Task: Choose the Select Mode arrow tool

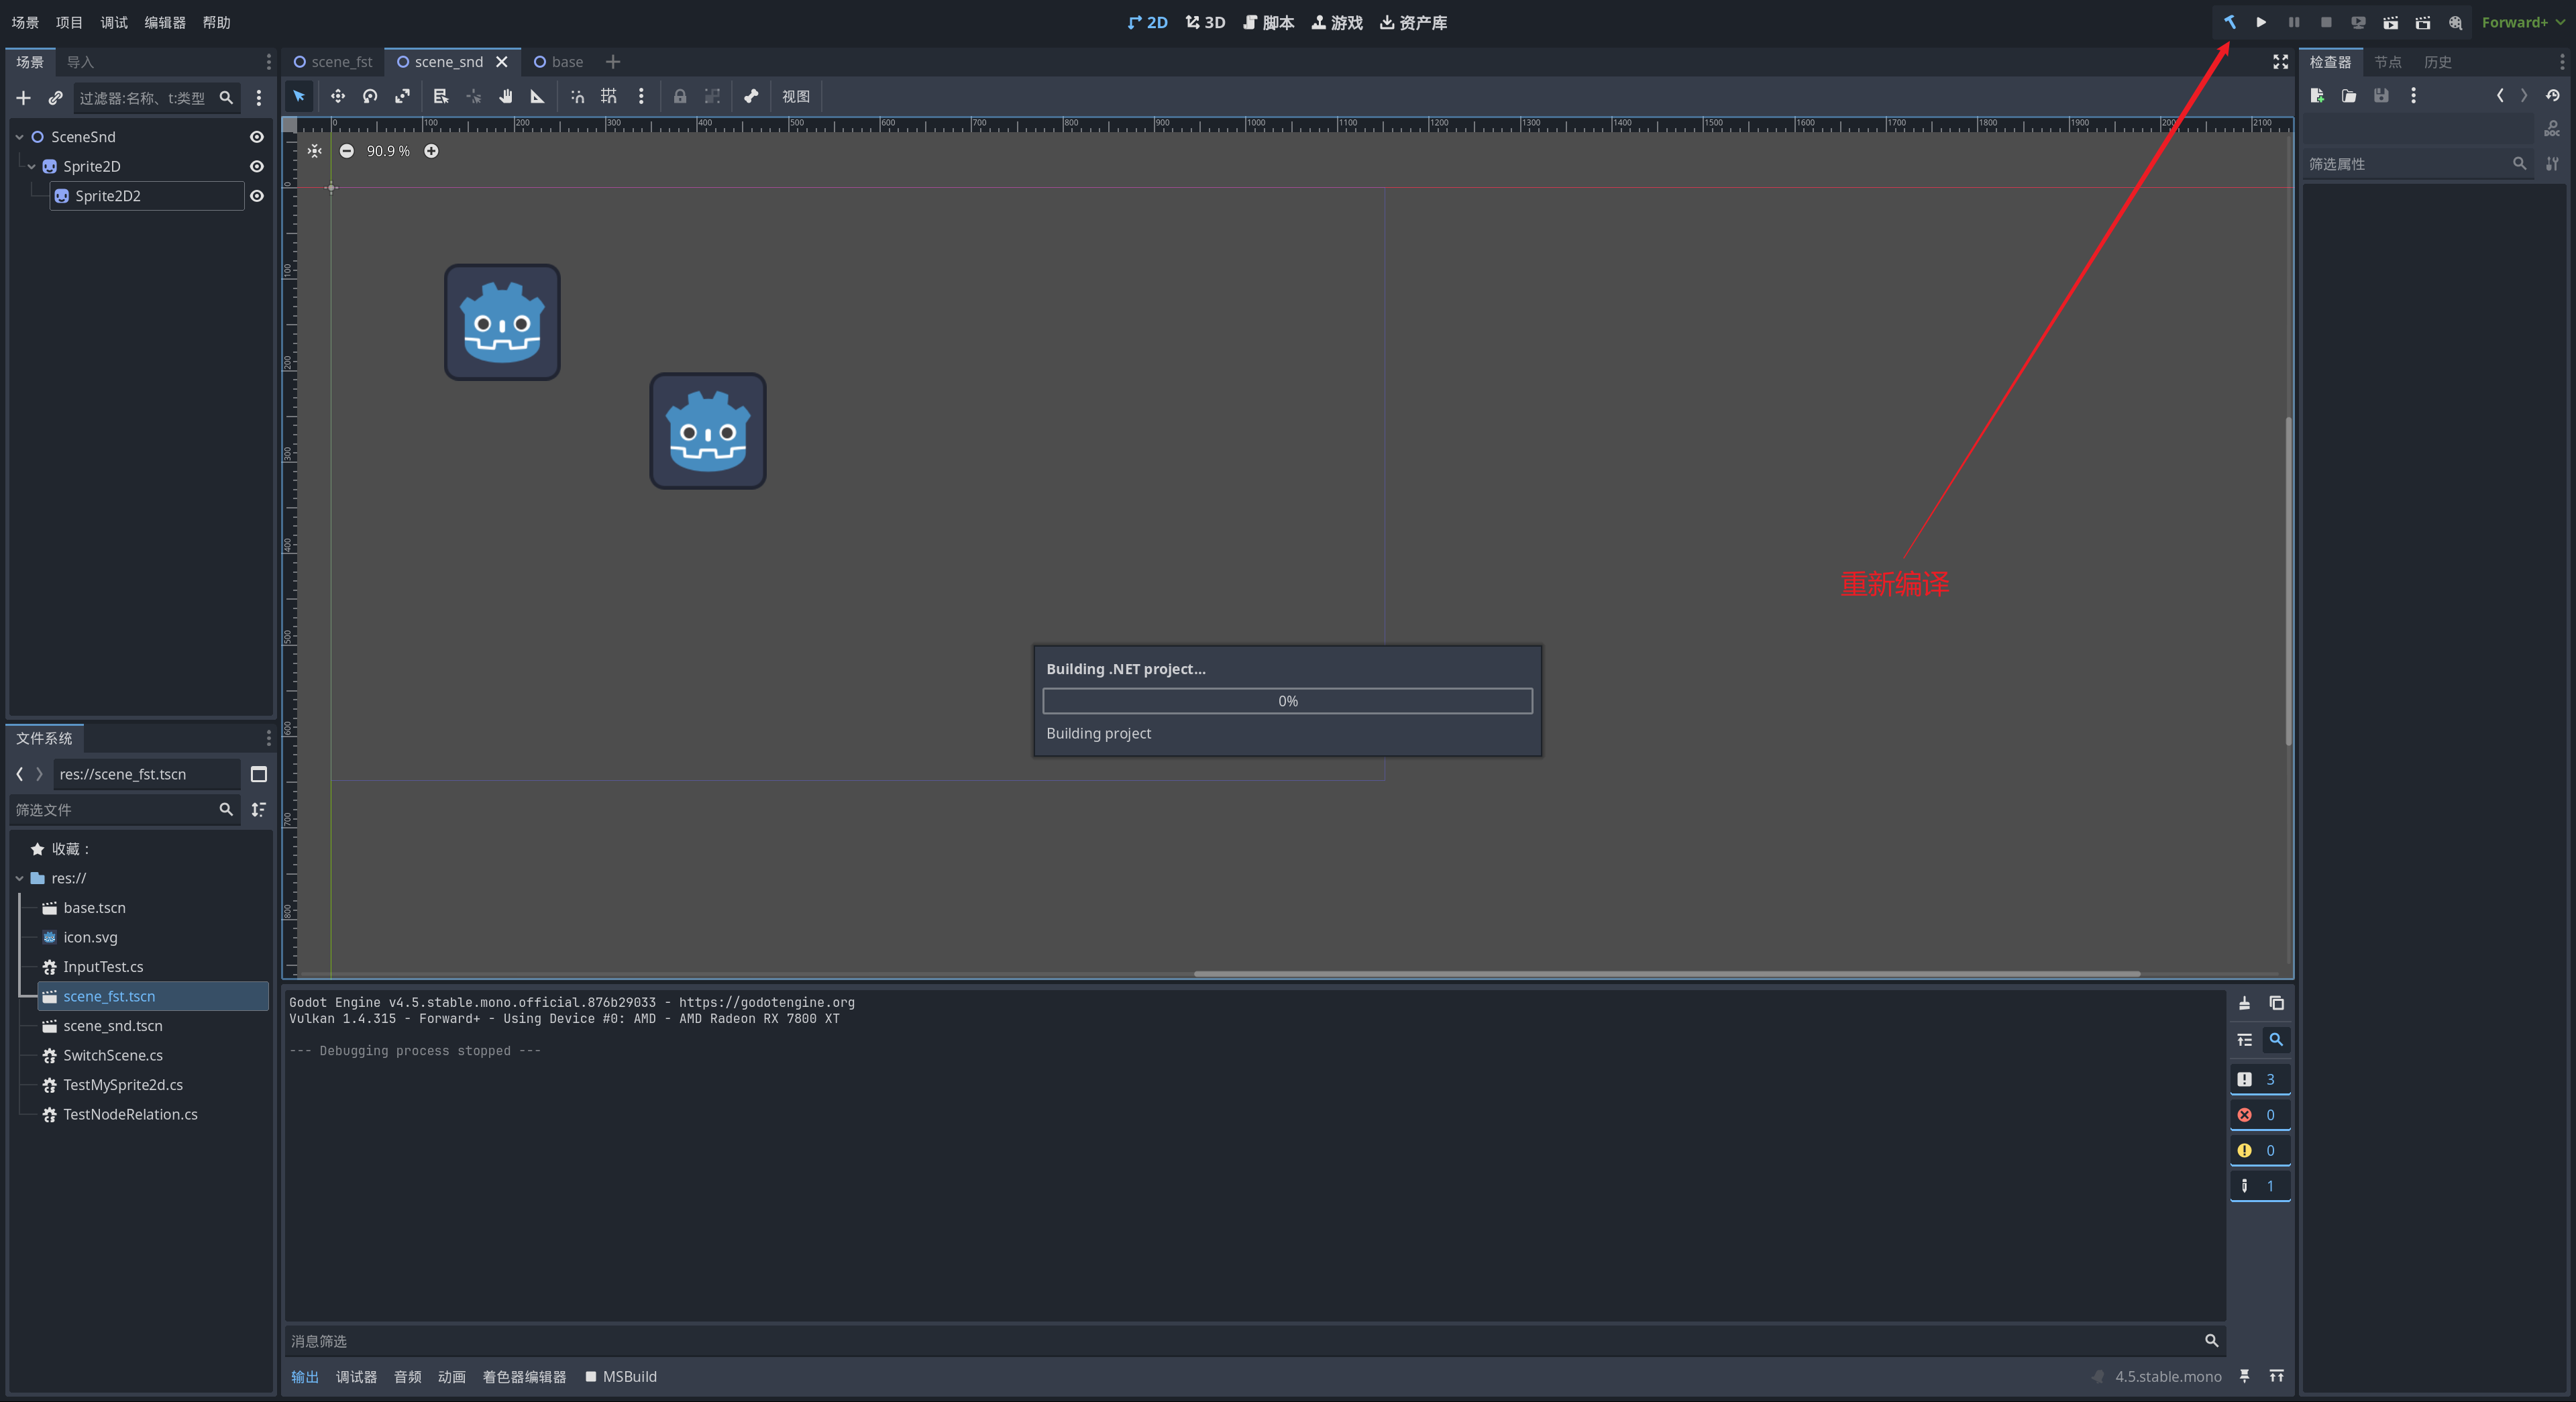Action: 299,96
